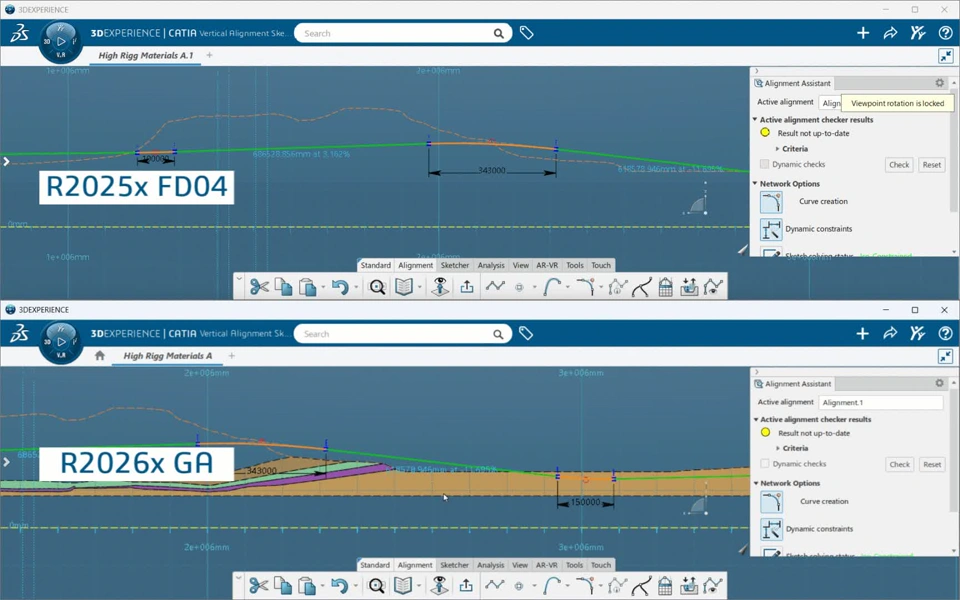Switch to Standard tab in top window
The height and width of the screenshot is (600, 960).
pyautogui.click(x=375, y=265)
